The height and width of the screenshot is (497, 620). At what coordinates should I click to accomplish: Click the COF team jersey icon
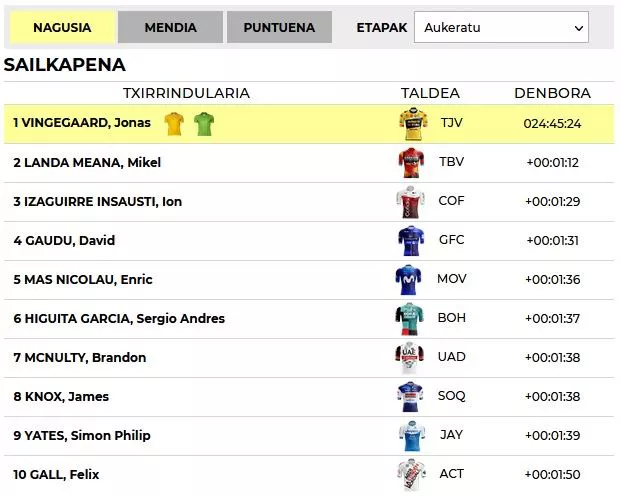[x=410, y=202]
